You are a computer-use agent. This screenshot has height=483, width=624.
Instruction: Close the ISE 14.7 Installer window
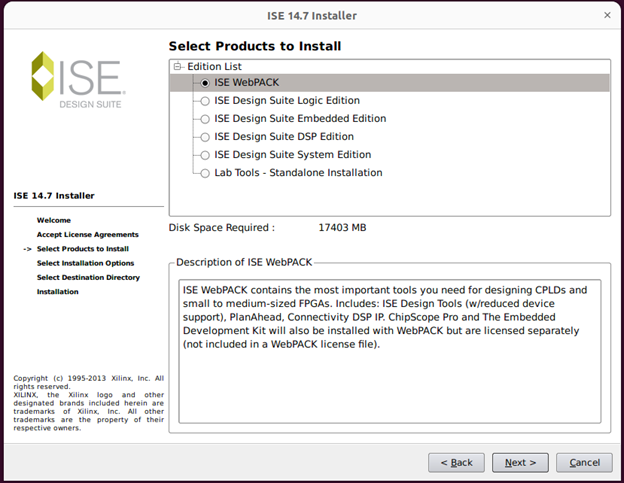pos(607,15)
